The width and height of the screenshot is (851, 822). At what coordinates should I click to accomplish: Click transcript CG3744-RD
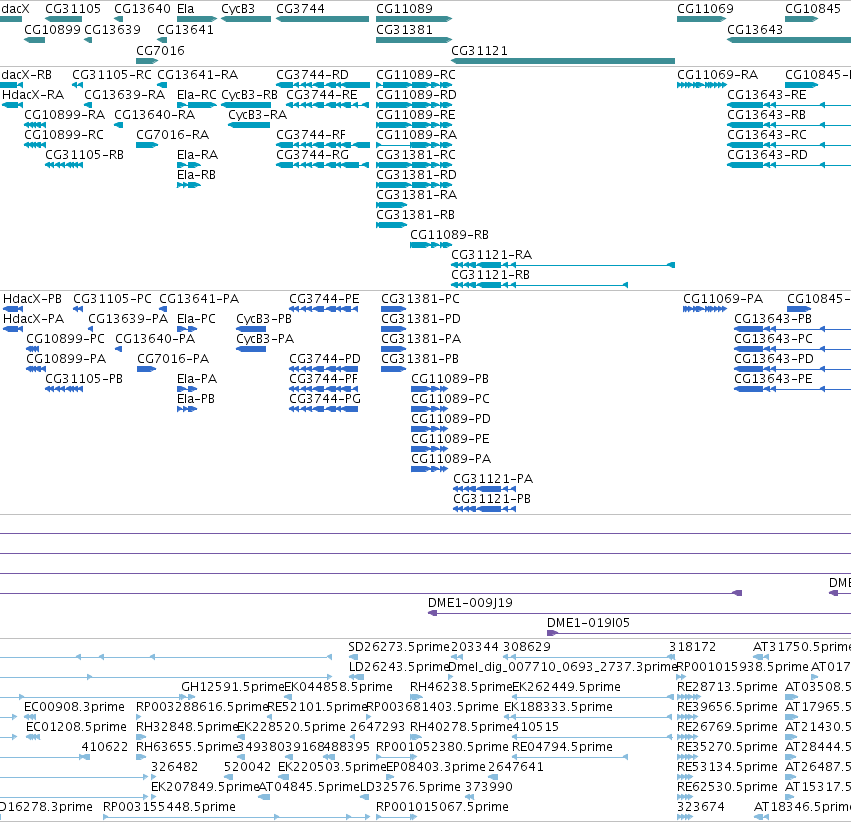323,85
